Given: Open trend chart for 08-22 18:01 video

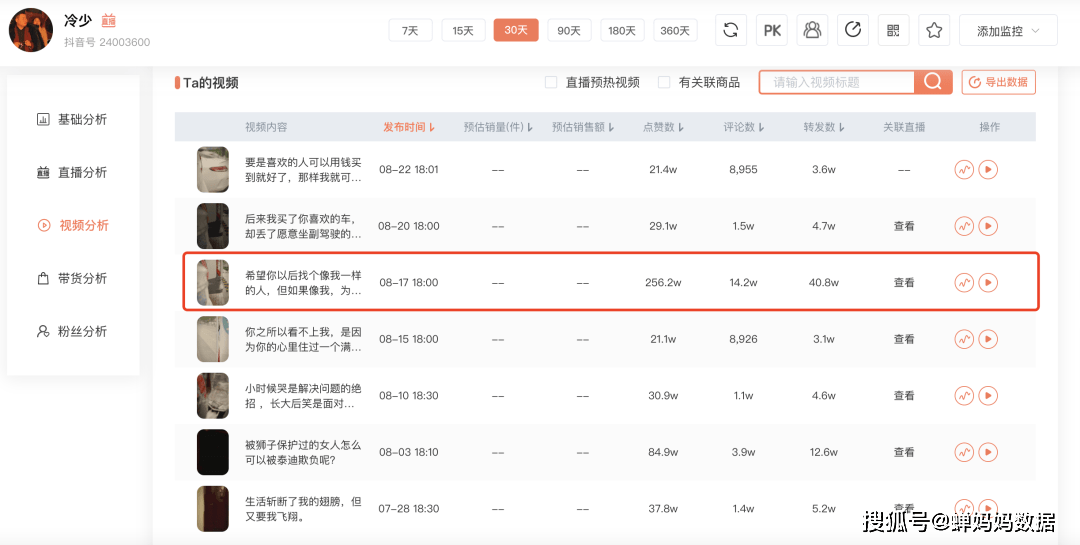Looking at the screenshot, I should tap(964, 169).
